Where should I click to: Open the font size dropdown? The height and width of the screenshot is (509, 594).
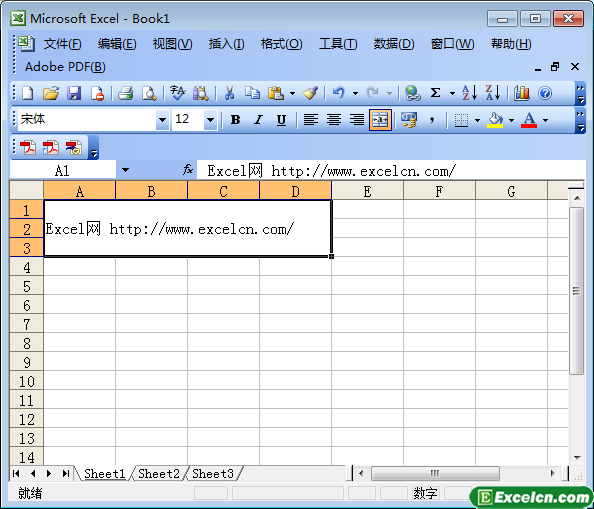pyautogui.click(x=210, y=120)
